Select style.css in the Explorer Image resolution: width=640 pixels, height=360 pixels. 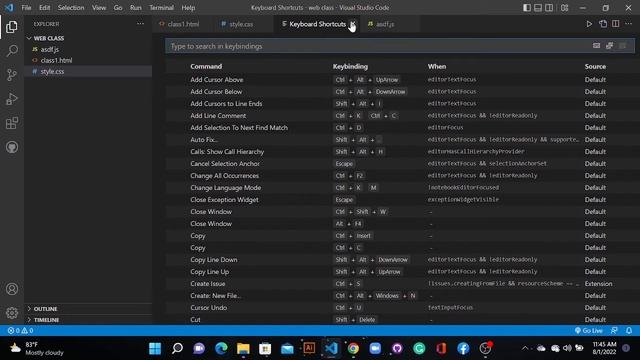tap(88, 71)
